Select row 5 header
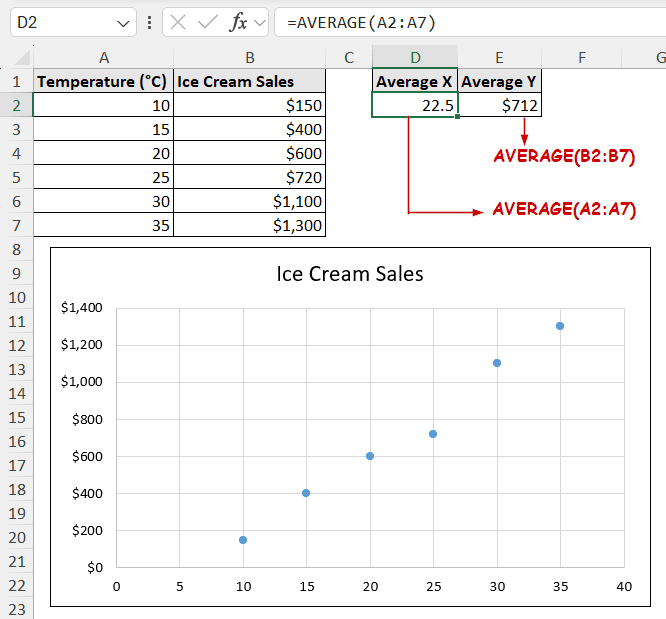Image resolution: width=666 pixels, height=619 pixels. click(x=17, y=177)
